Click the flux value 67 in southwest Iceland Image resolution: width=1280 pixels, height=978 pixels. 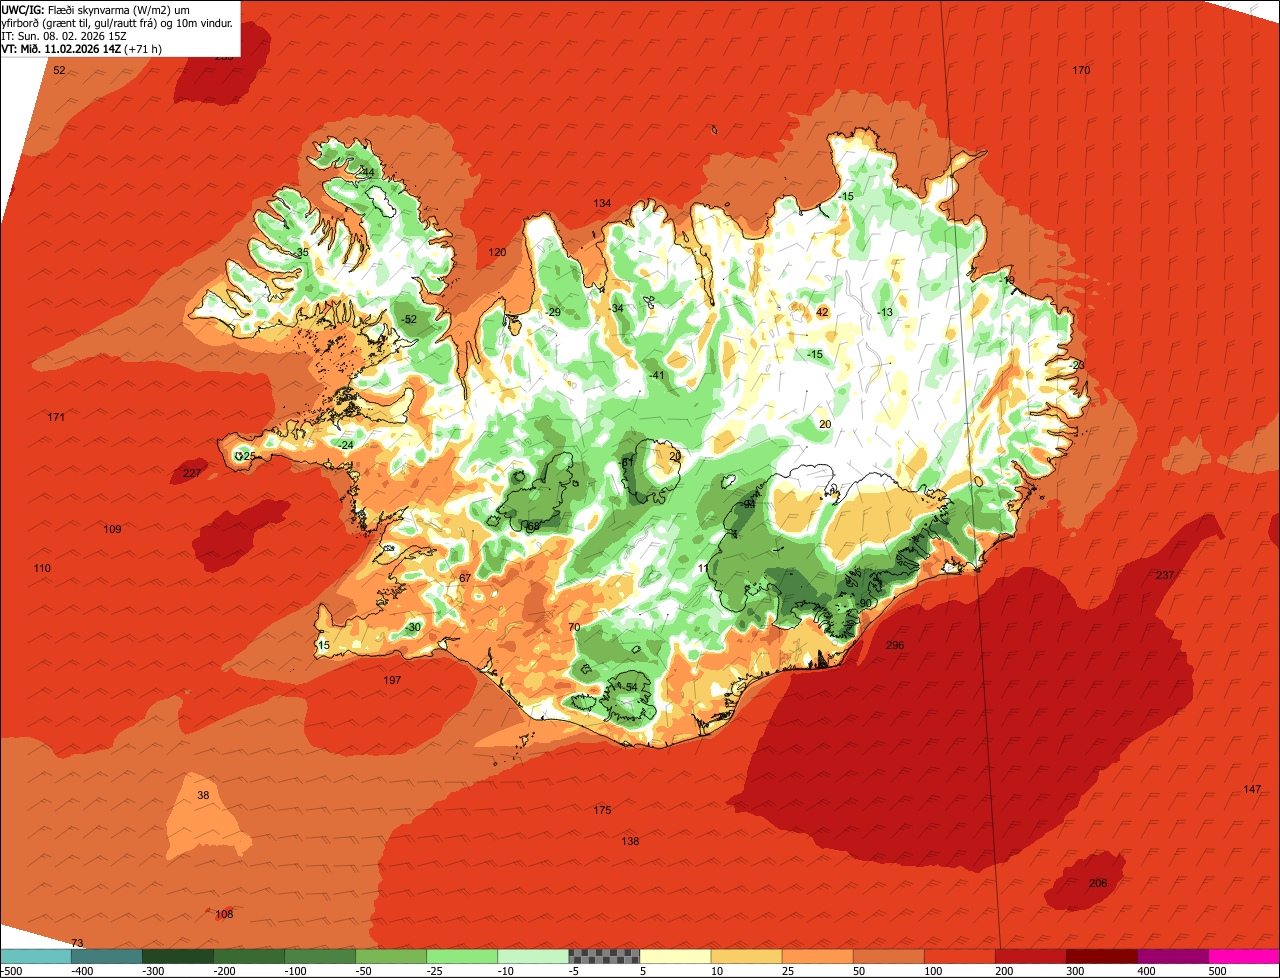pyautogui.click(x=464, y=578)
